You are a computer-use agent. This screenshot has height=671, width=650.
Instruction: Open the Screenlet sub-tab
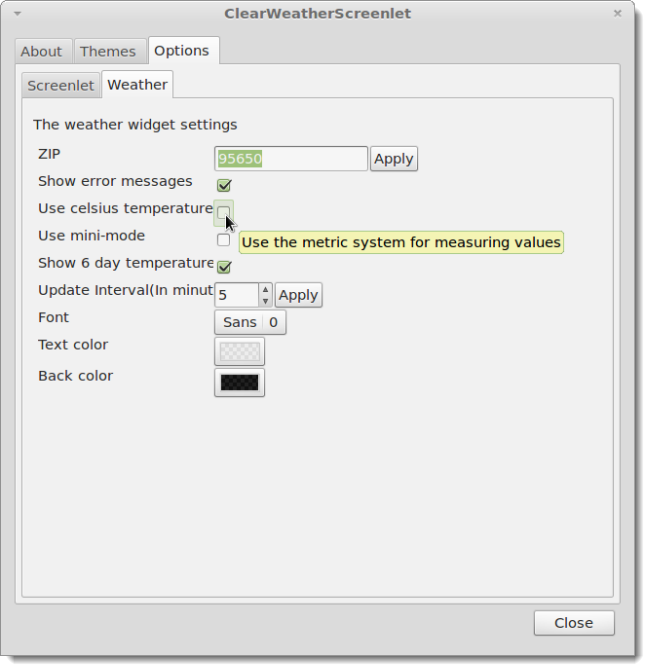coord(60,85)
